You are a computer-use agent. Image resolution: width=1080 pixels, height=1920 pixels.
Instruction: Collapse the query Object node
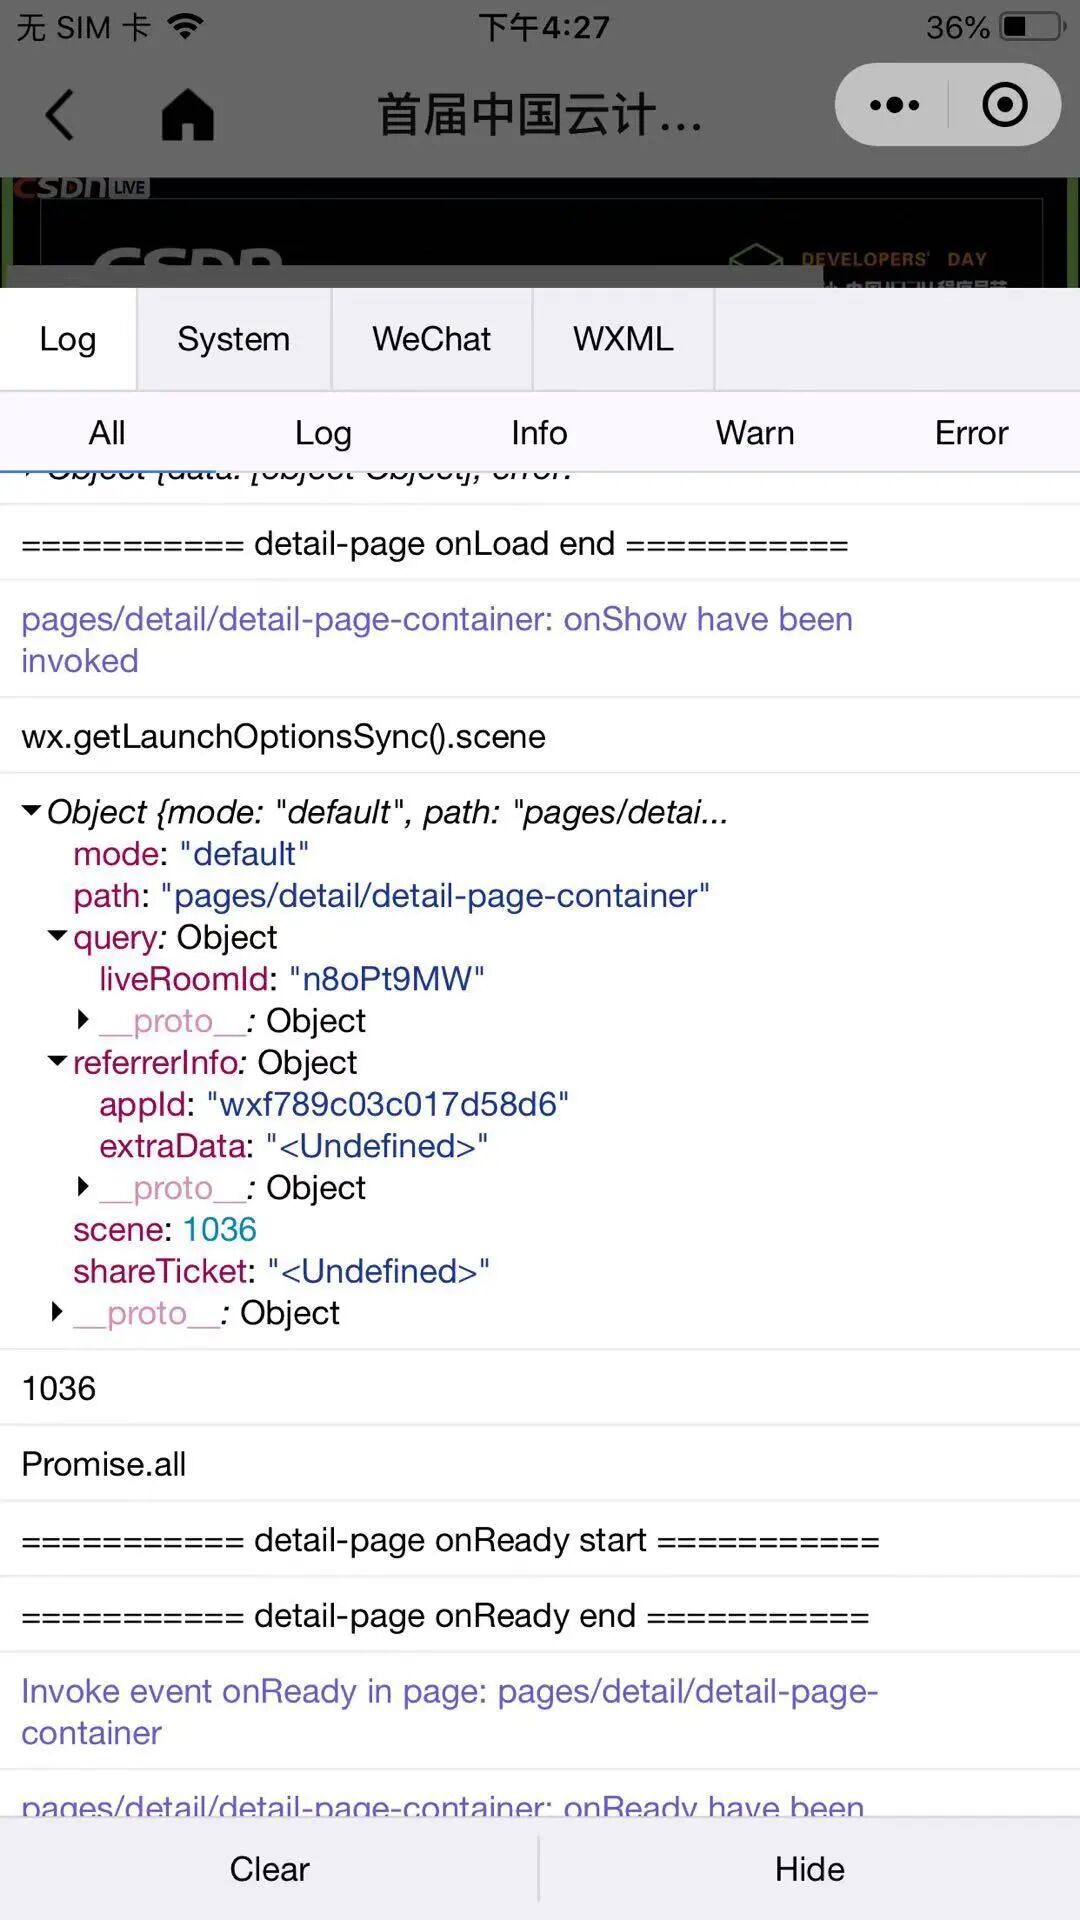pyautogui.click(x=58, y=936)
